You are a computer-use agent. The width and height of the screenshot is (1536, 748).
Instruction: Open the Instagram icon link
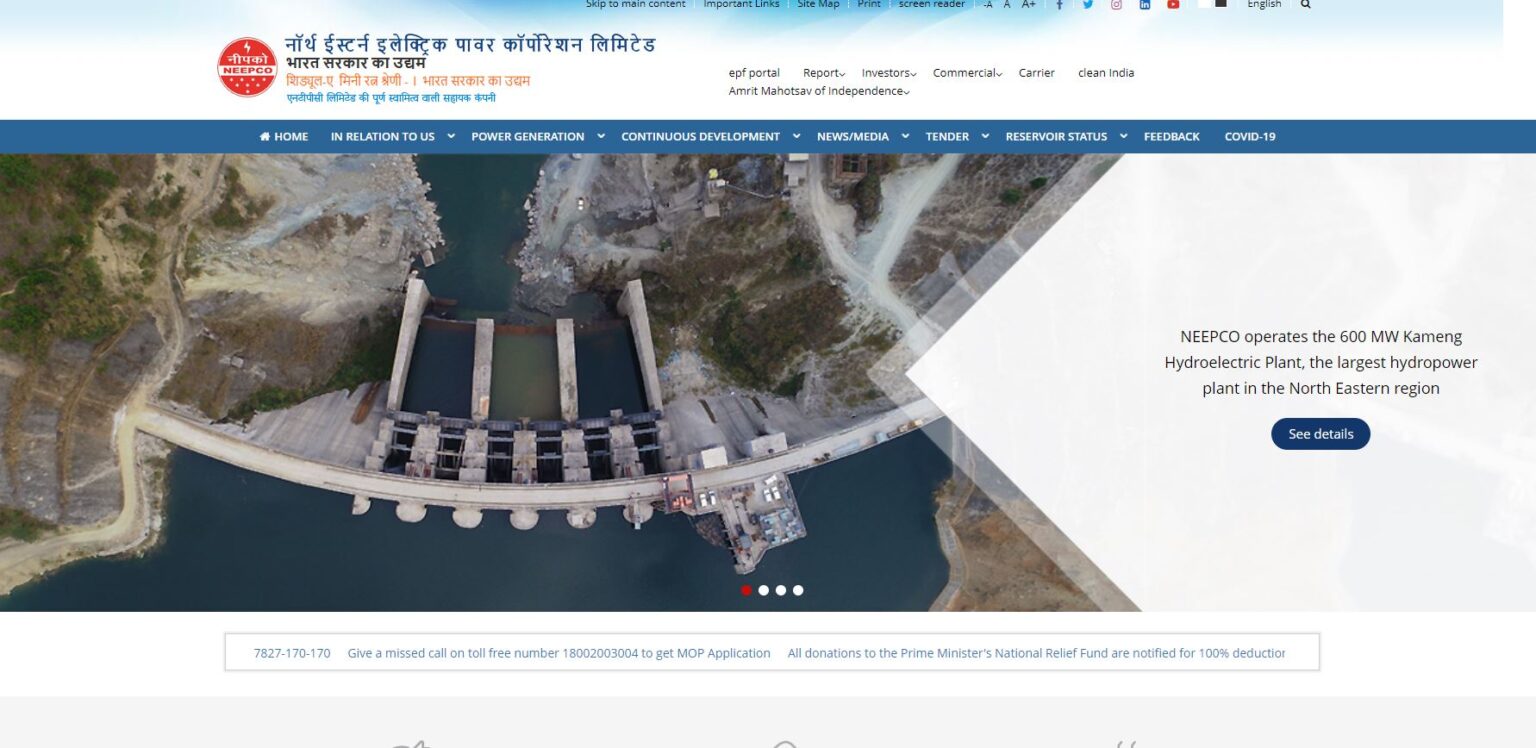tap(1116, 5)
